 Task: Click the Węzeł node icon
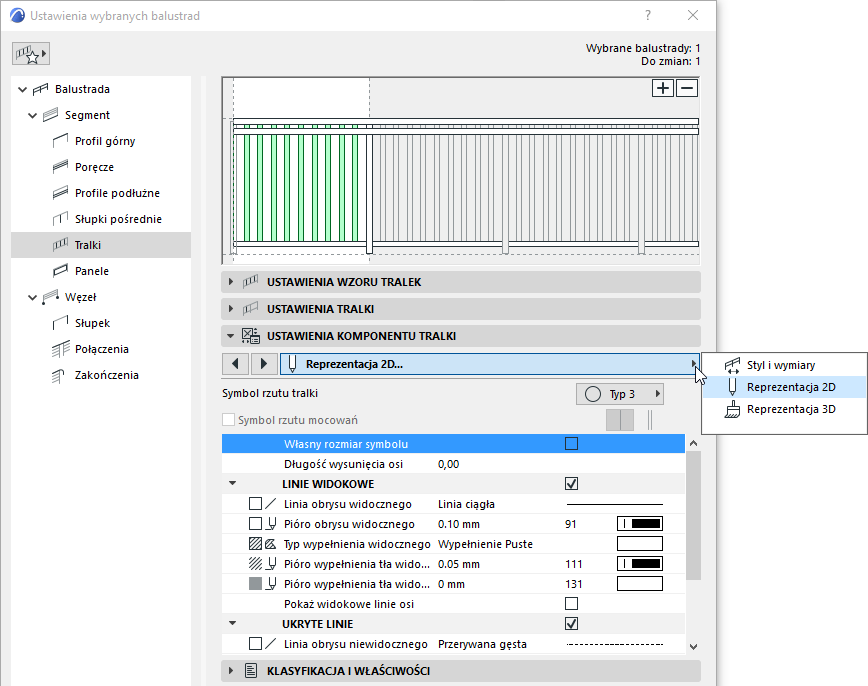pyautogui.click(x=51, y=297)
